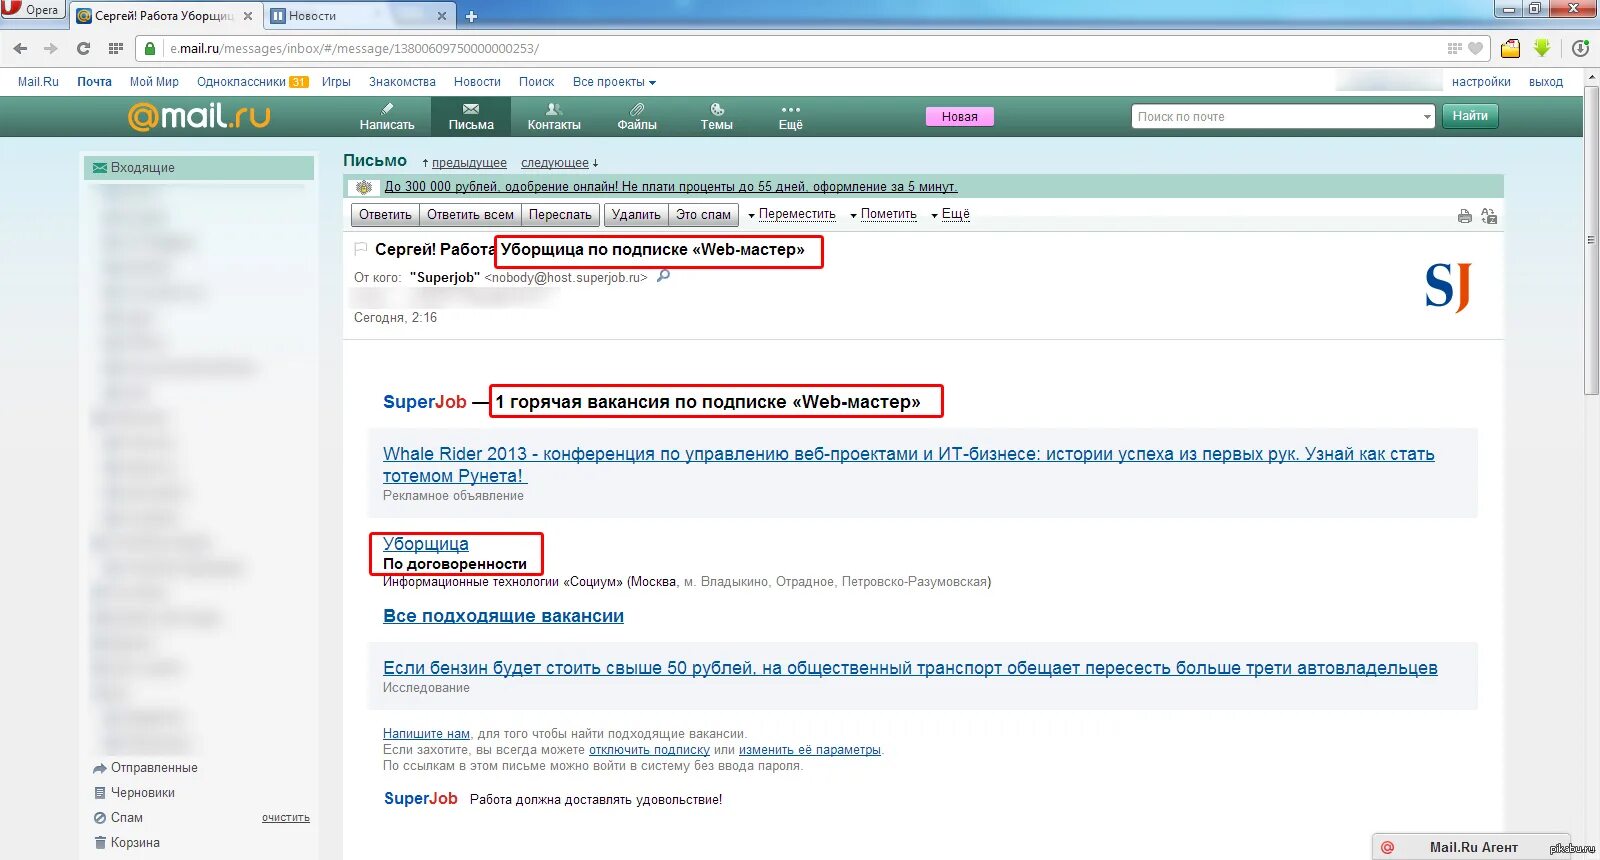Reload the page with the refresh icon
The height and width of the screenshot is (860, 1600).
tap(83, 48)
